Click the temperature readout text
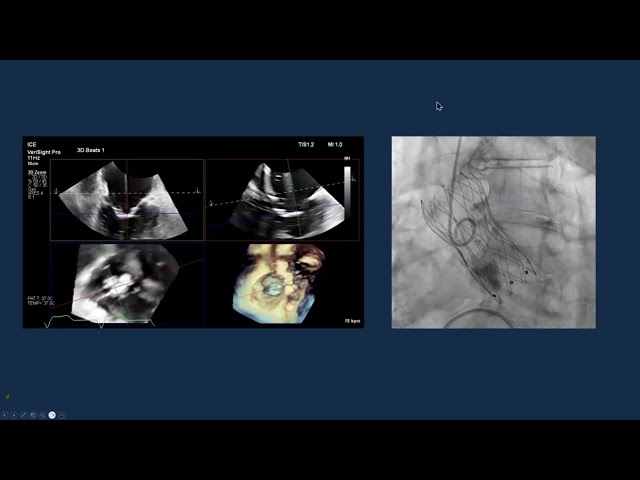This screenshot has width=640, height=480. coord(41,301)
